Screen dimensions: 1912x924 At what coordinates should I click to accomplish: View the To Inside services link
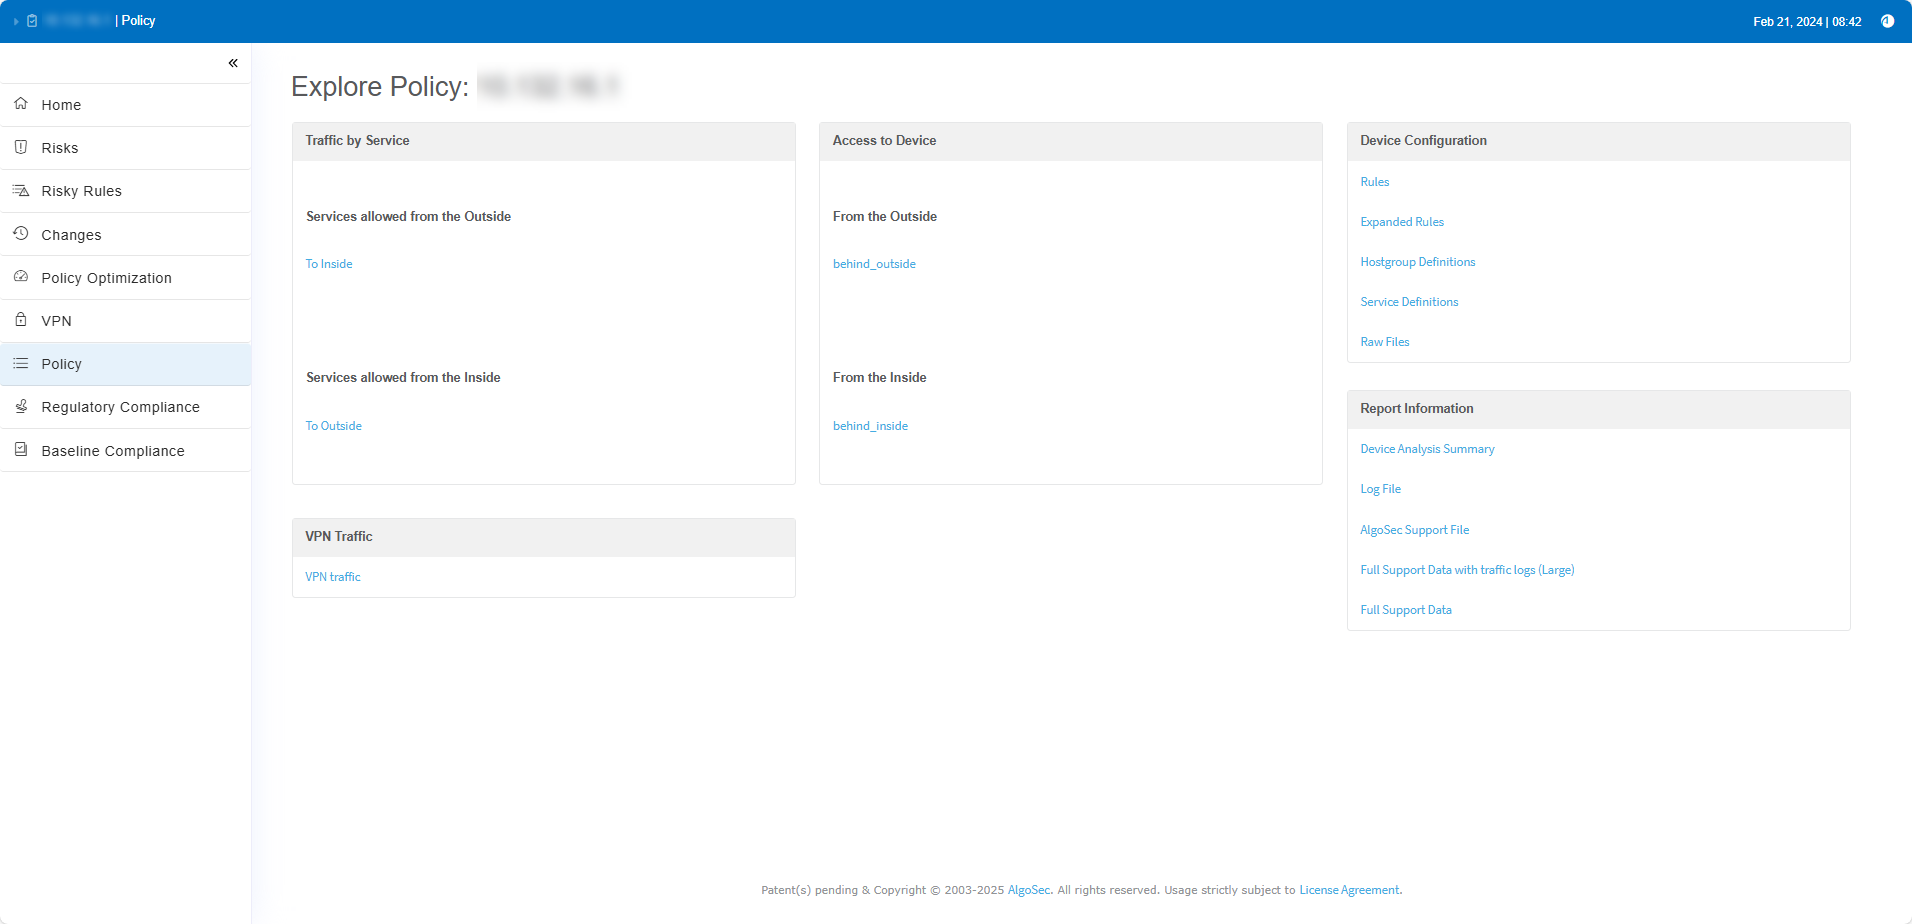pos(329,264)
